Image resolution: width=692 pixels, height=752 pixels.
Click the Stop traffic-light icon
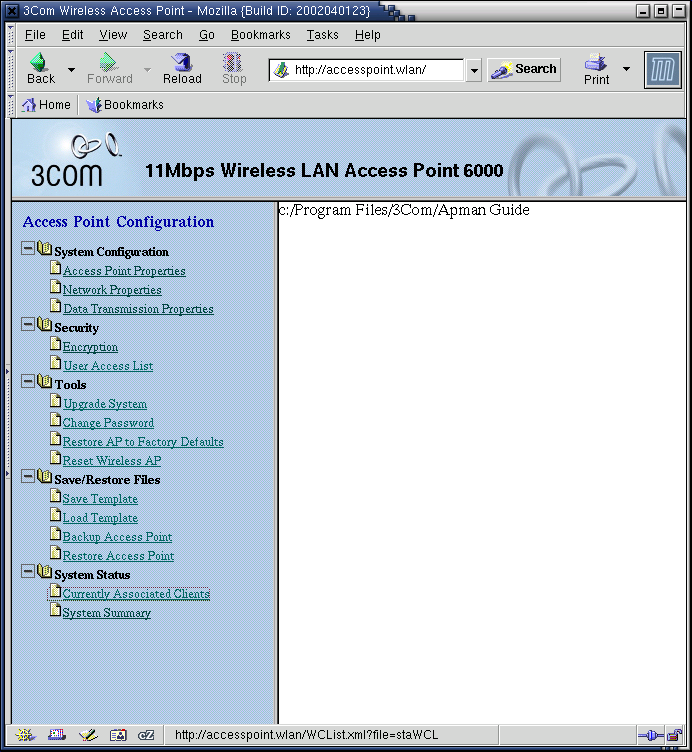click(x=233, y=62)
